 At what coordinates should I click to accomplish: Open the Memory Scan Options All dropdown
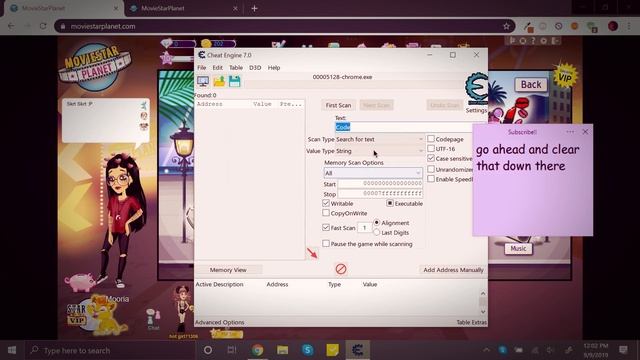(373, 173)
